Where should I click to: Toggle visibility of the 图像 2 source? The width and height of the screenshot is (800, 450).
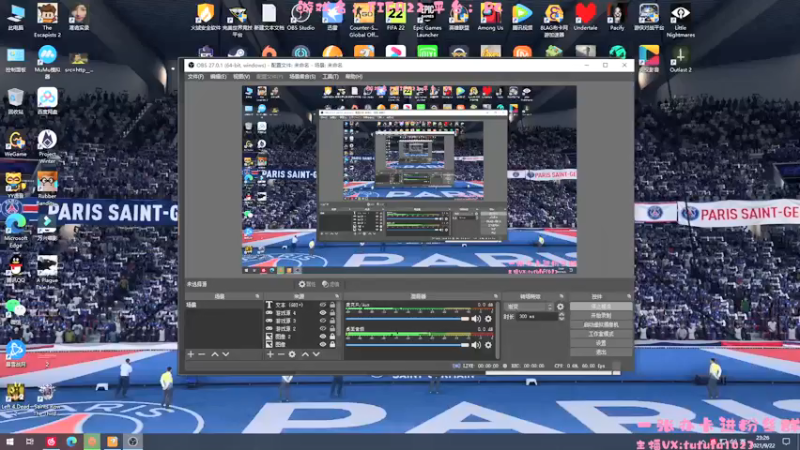click(322, 337)
